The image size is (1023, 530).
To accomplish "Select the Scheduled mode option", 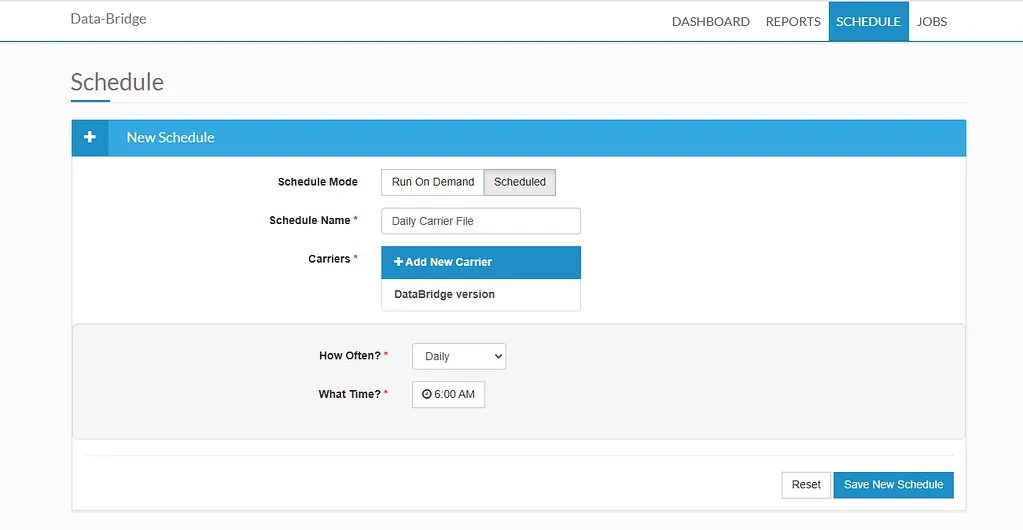I will point(519,182).
